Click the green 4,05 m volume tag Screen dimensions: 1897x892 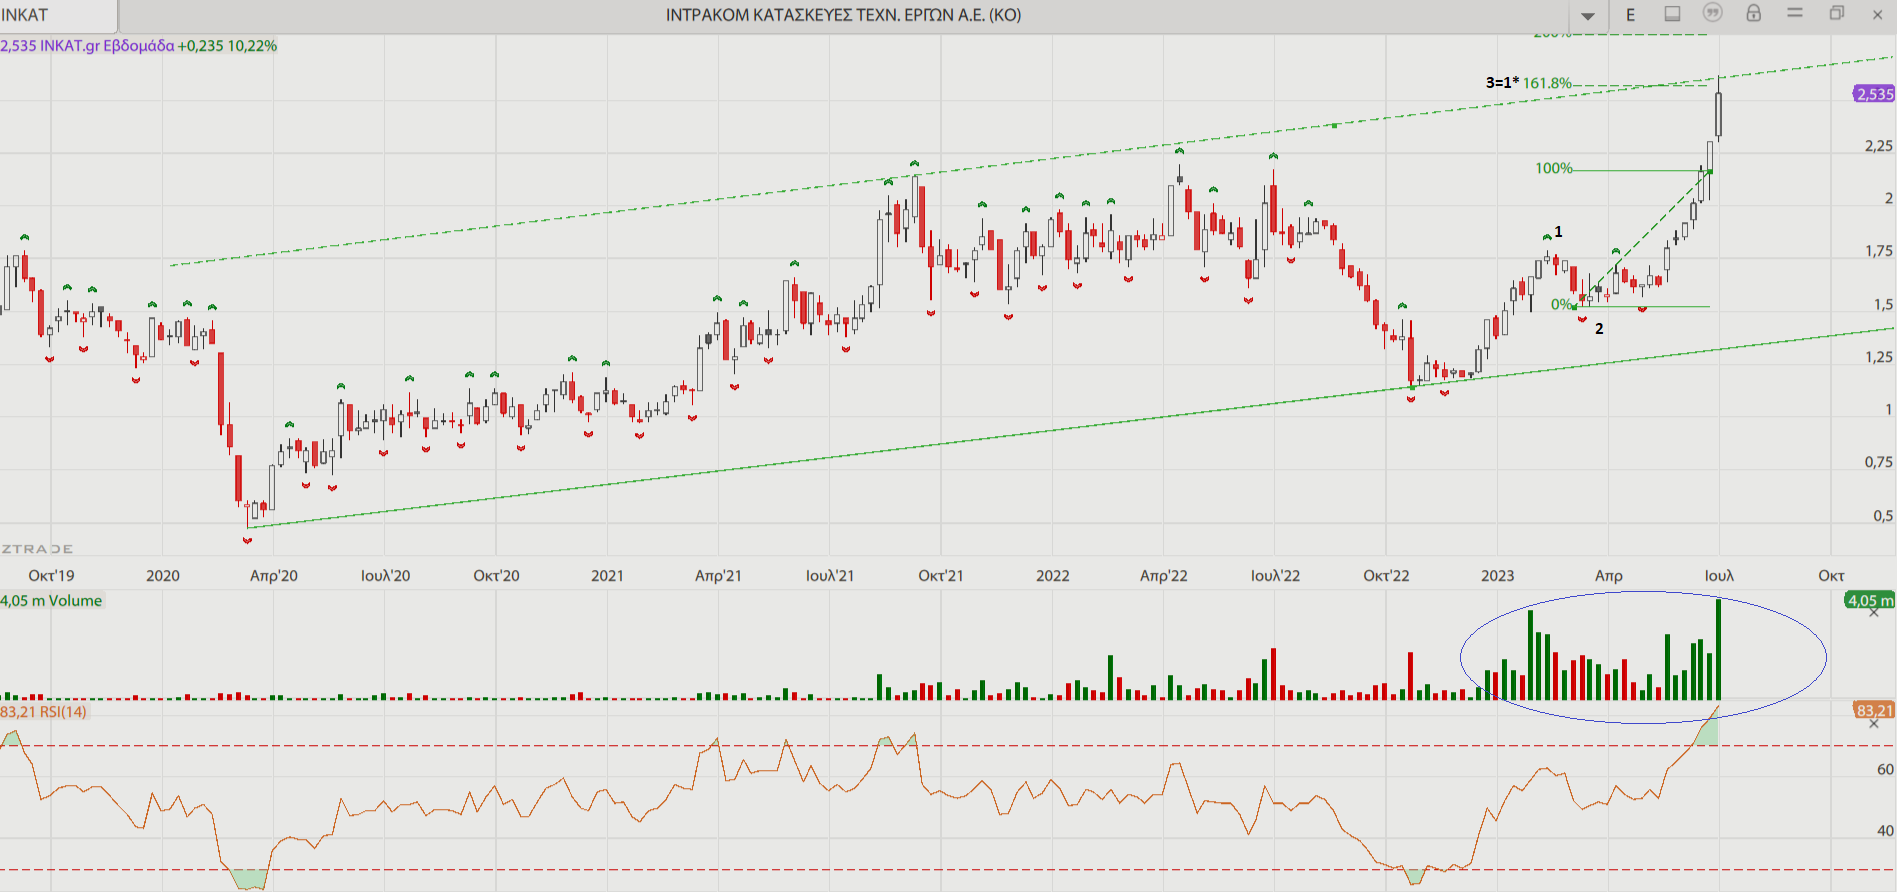(x=1870, y=600)
